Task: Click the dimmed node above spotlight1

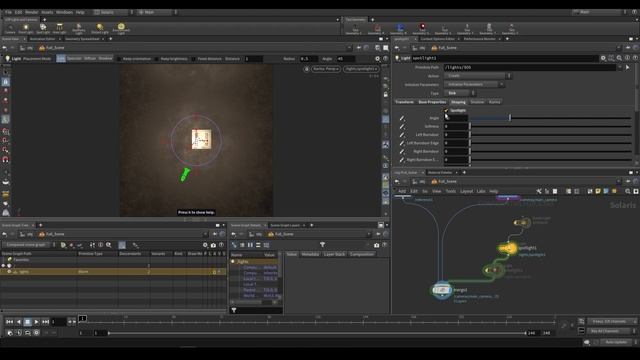Action: tap(522, 222)
